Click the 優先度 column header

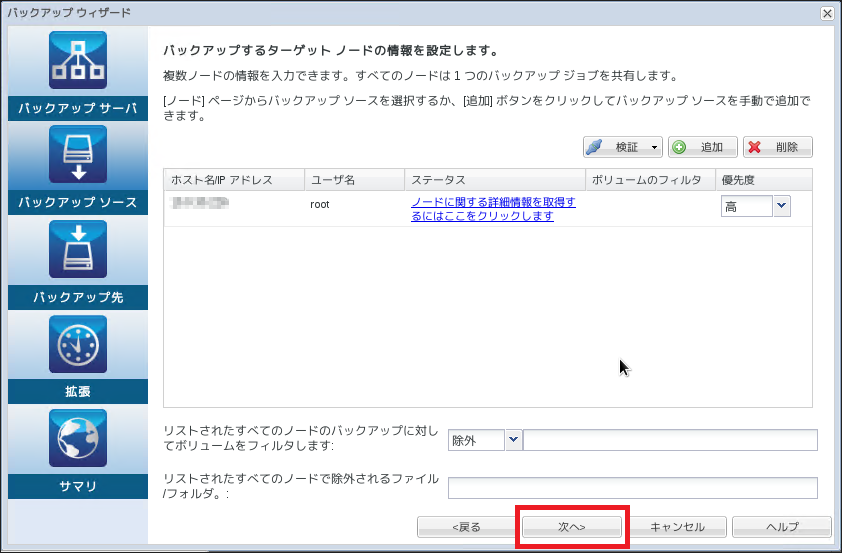(x=764, y=180)
